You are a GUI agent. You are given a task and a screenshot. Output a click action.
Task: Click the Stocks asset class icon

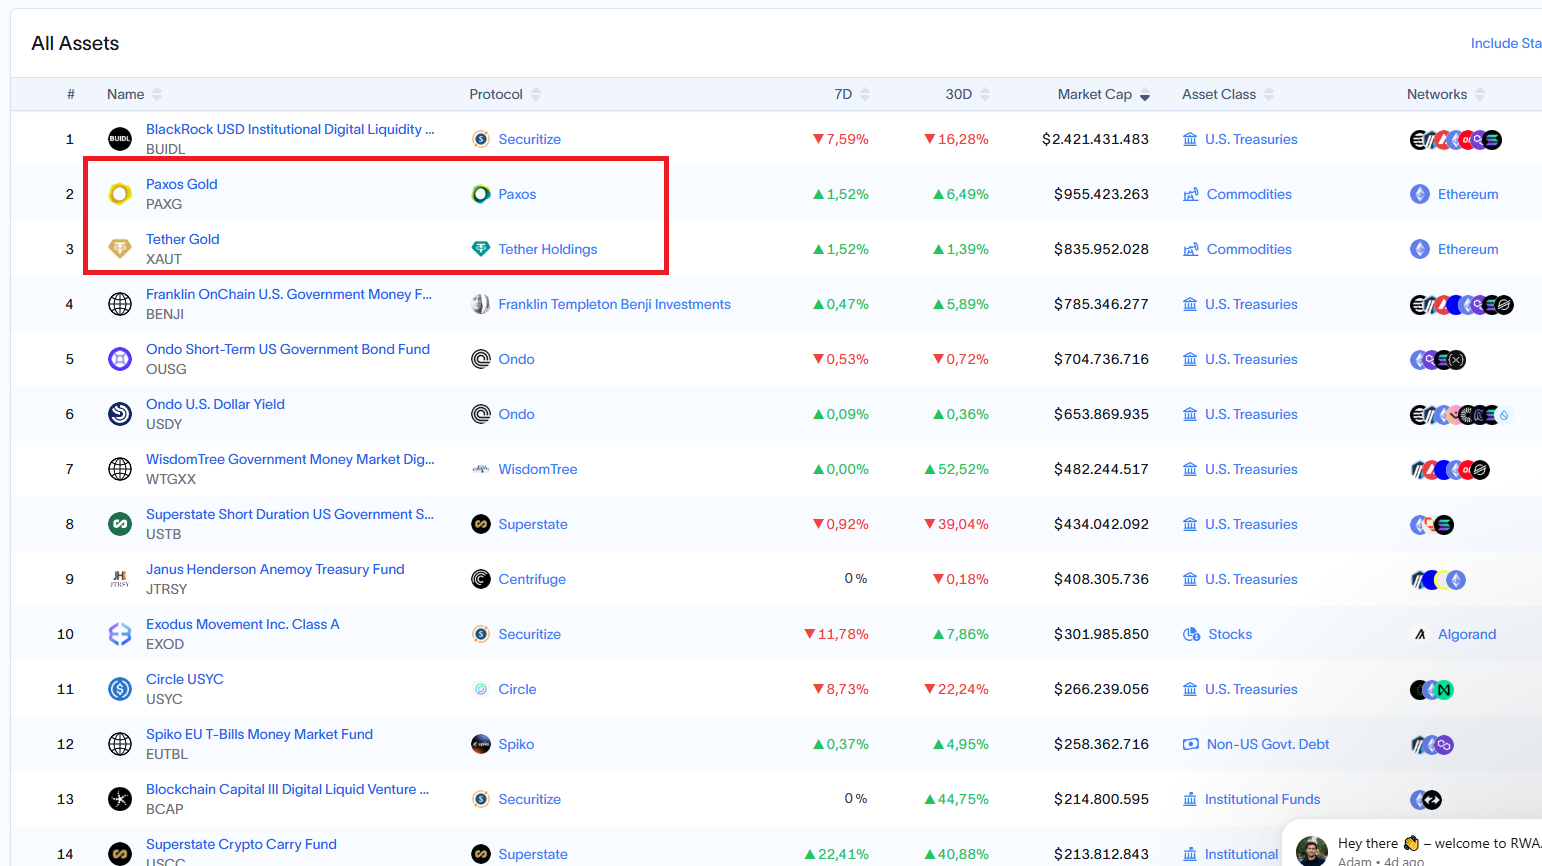1191,634
